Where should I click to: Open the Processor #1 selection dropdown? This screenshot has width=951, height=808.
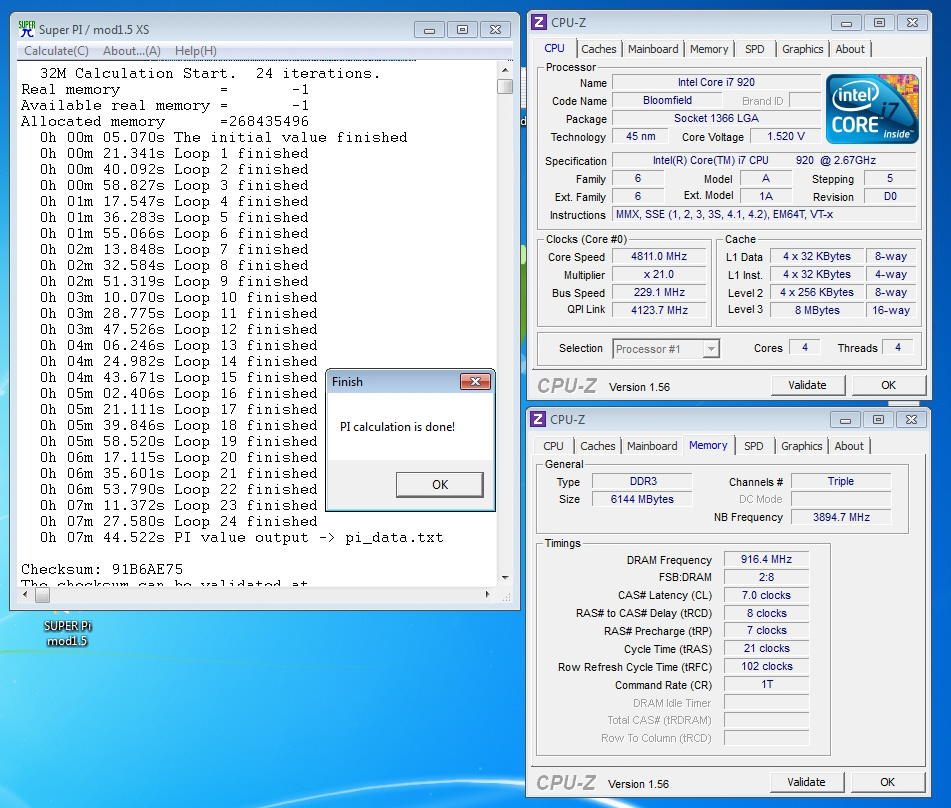pyautogui.click(x=711, y=349)
